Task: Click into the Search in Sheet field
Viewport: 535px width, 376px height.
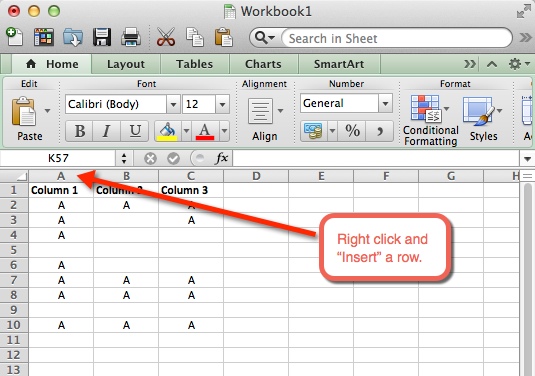Action: click(396, 38)
